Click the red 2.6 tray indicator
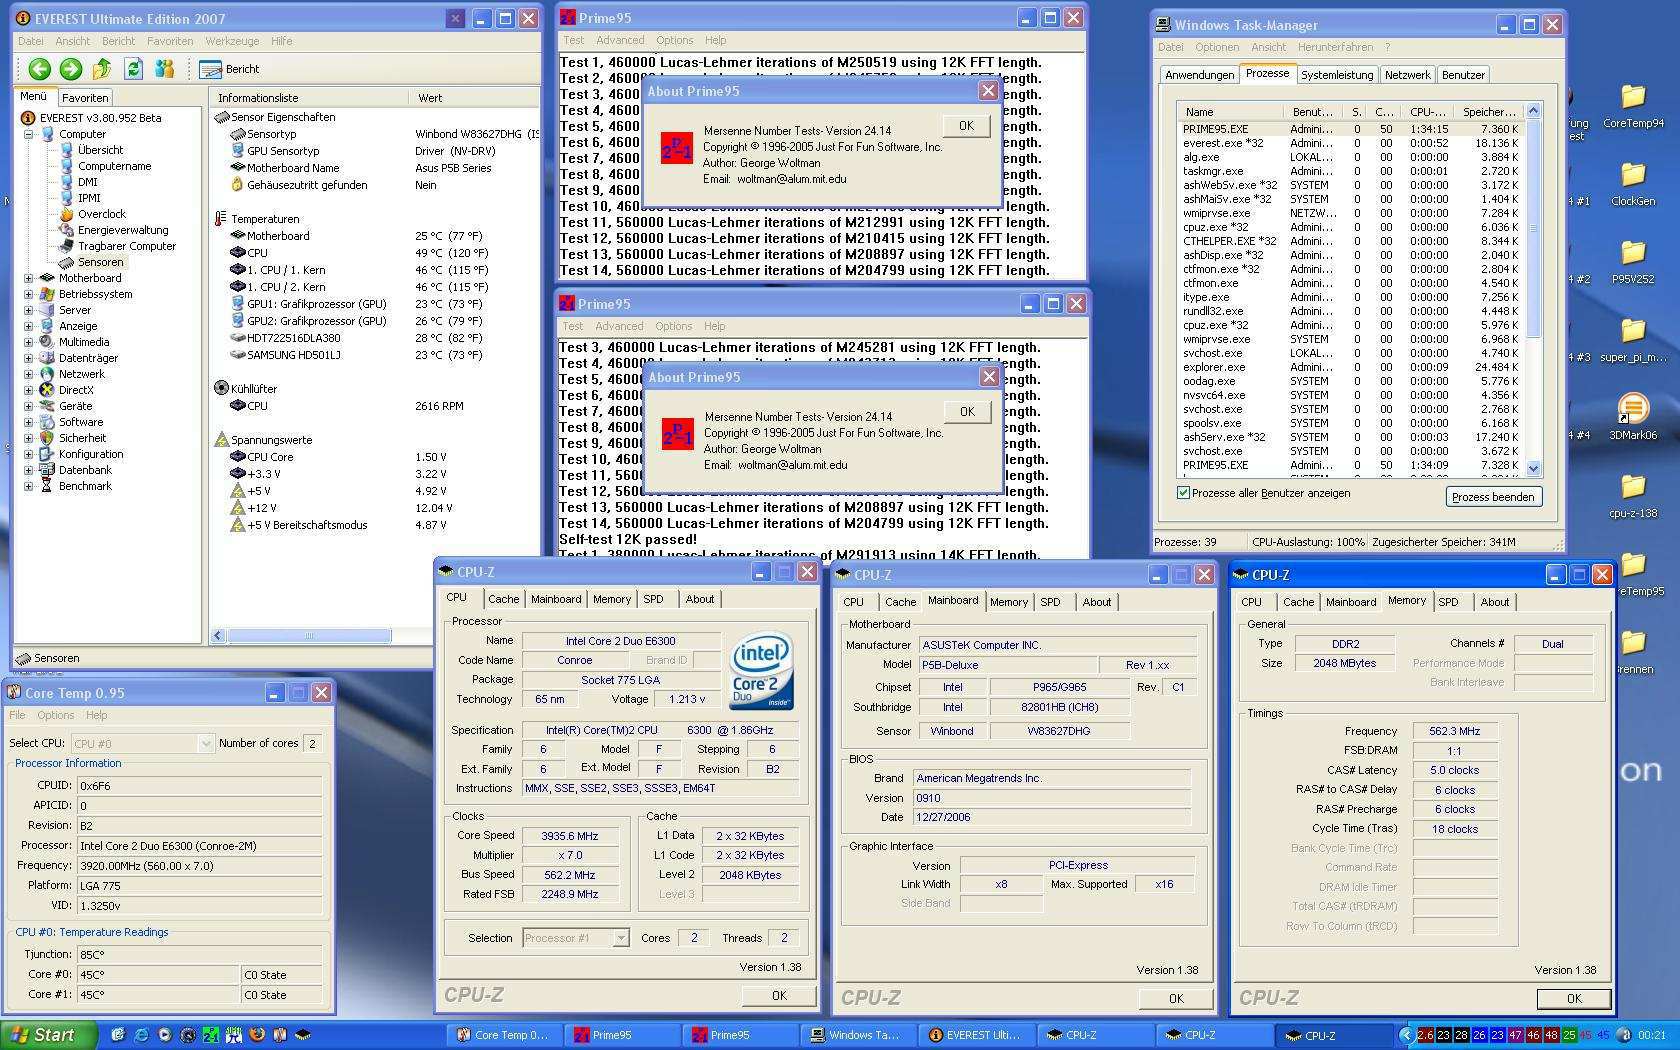 1425,1035
